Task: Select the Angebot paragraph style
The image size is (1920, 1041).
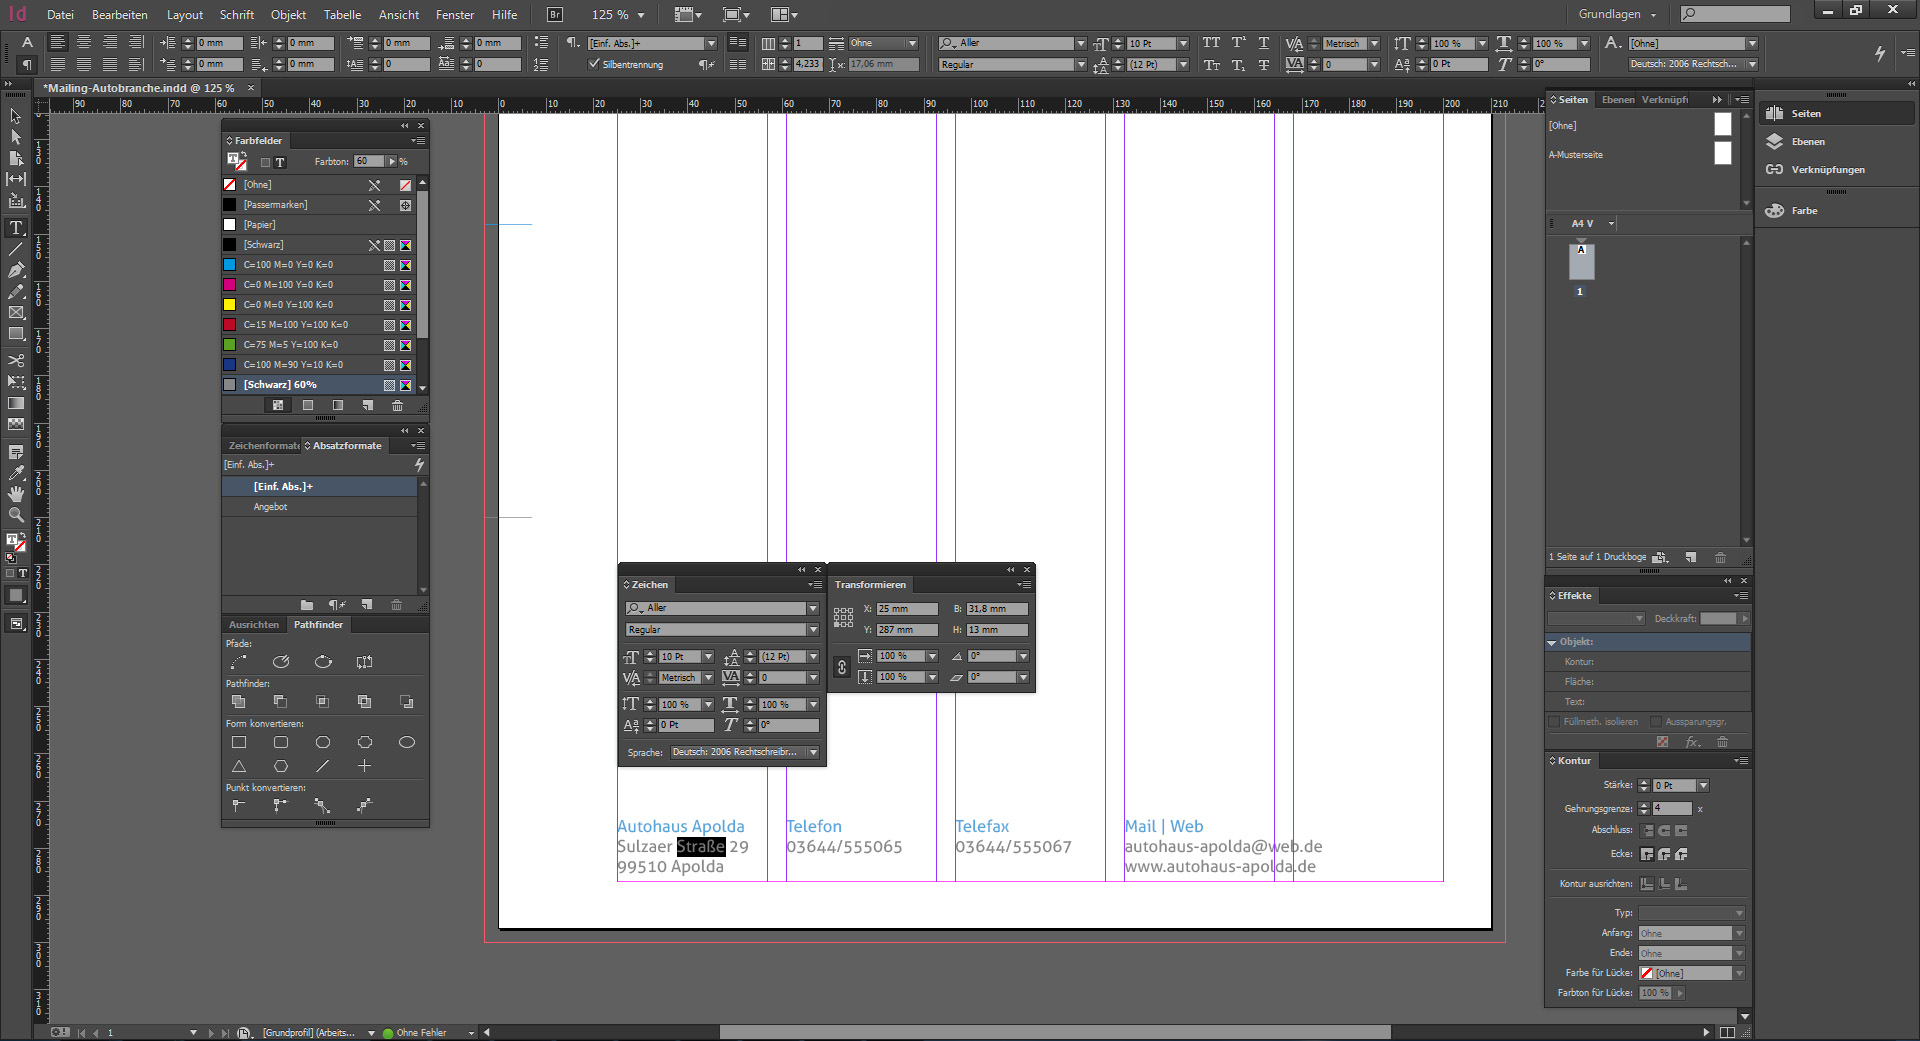Action: pyautogui.click(x=270, y=507)
